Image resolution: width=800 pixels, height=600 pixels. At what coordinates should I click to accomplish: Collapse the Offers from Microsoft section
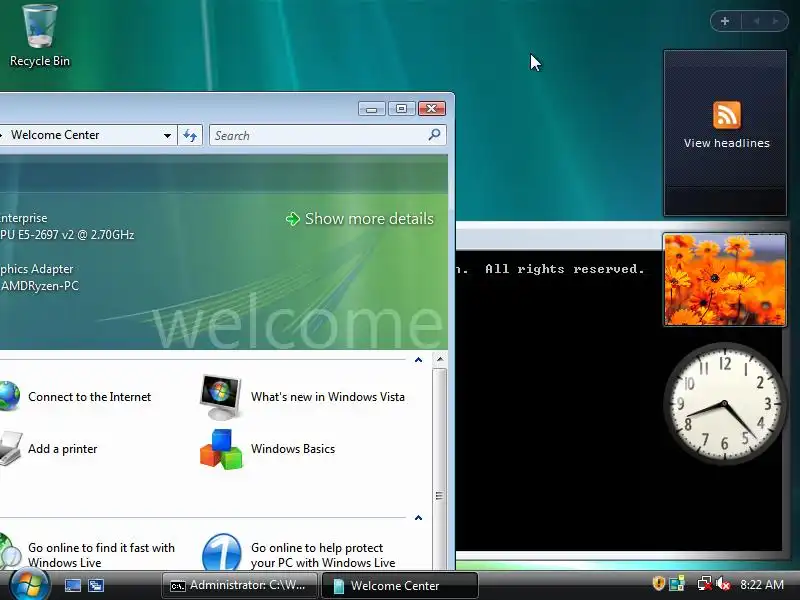pyautogui.click(x=418, y=518)
